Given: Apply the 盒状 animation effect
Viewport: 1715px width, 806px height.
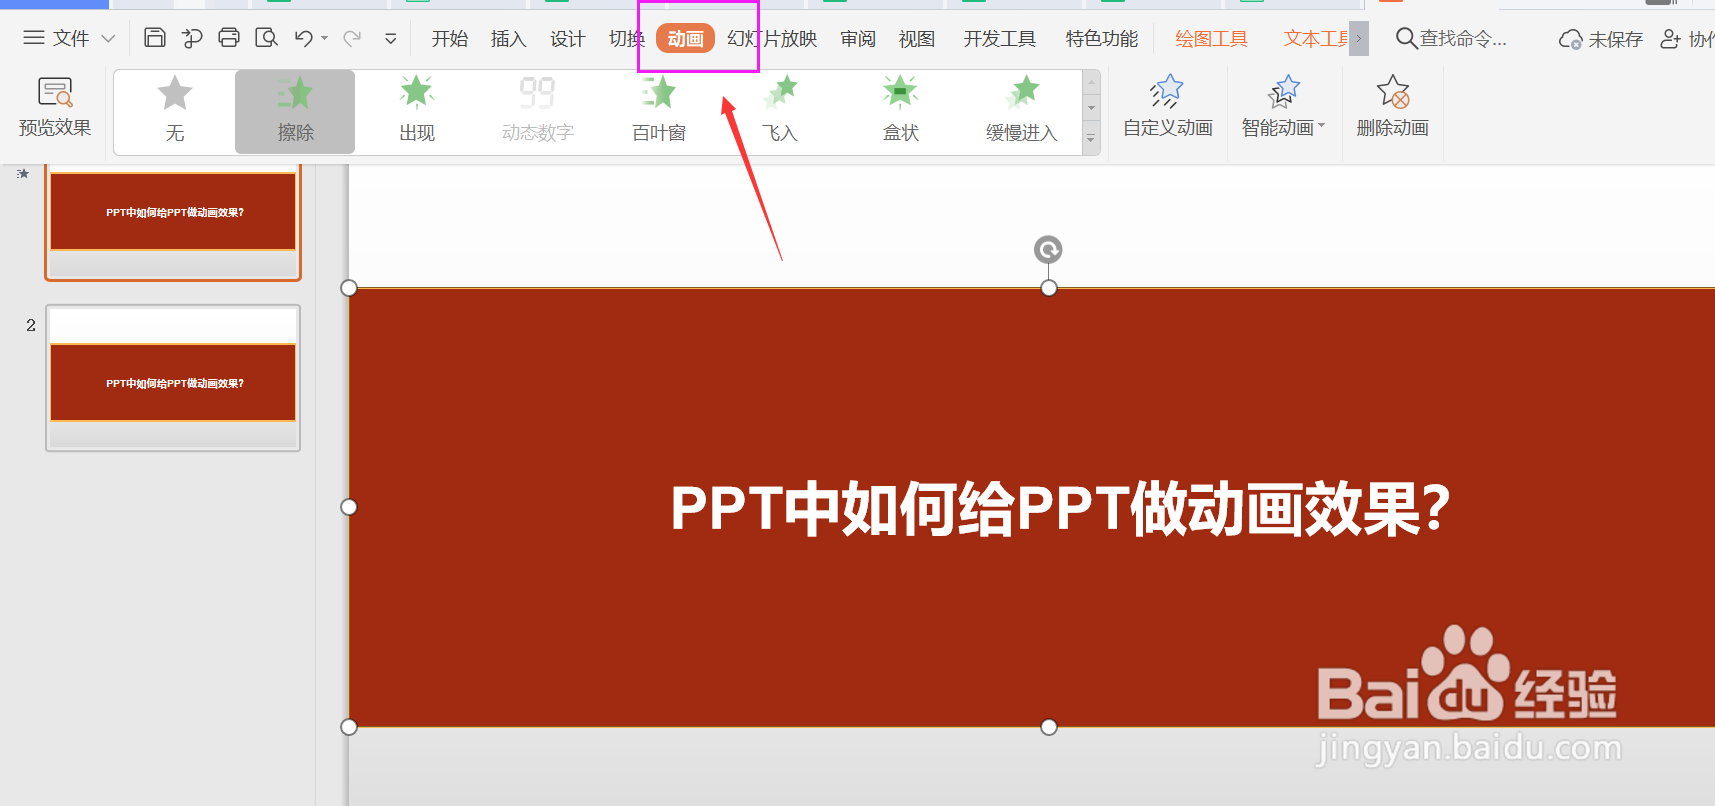Looking at the screenshot, I should (x=901, y=110).
